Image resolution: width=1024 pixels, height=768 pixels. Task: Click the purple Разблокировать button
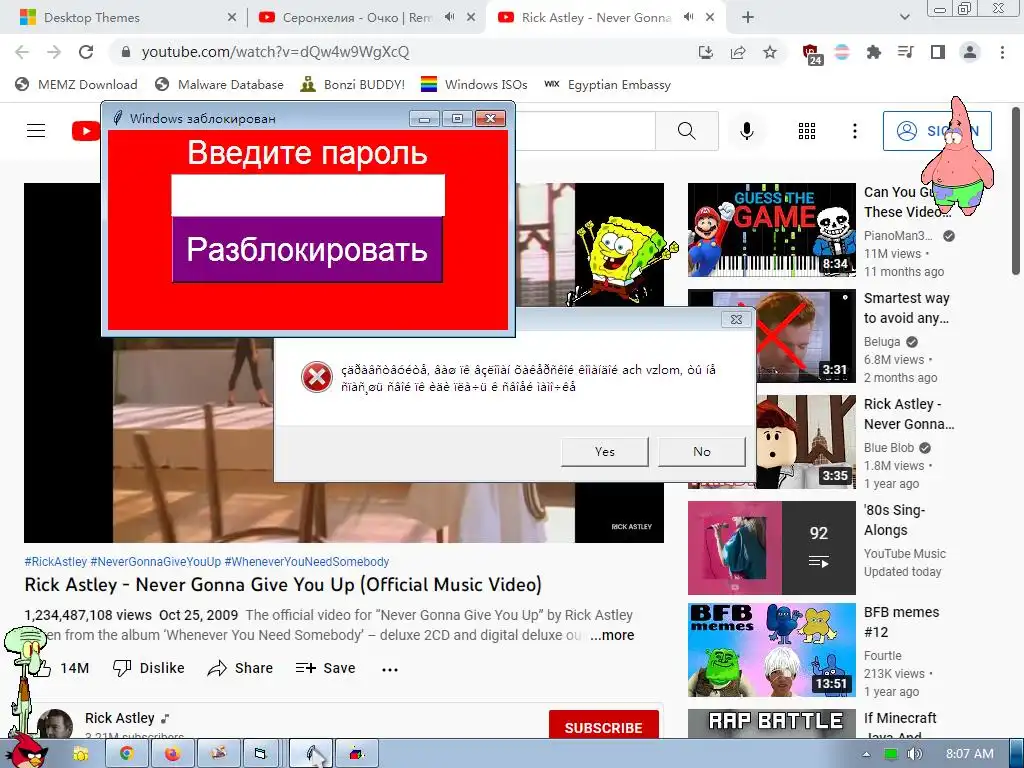click(x=308, y=249)
